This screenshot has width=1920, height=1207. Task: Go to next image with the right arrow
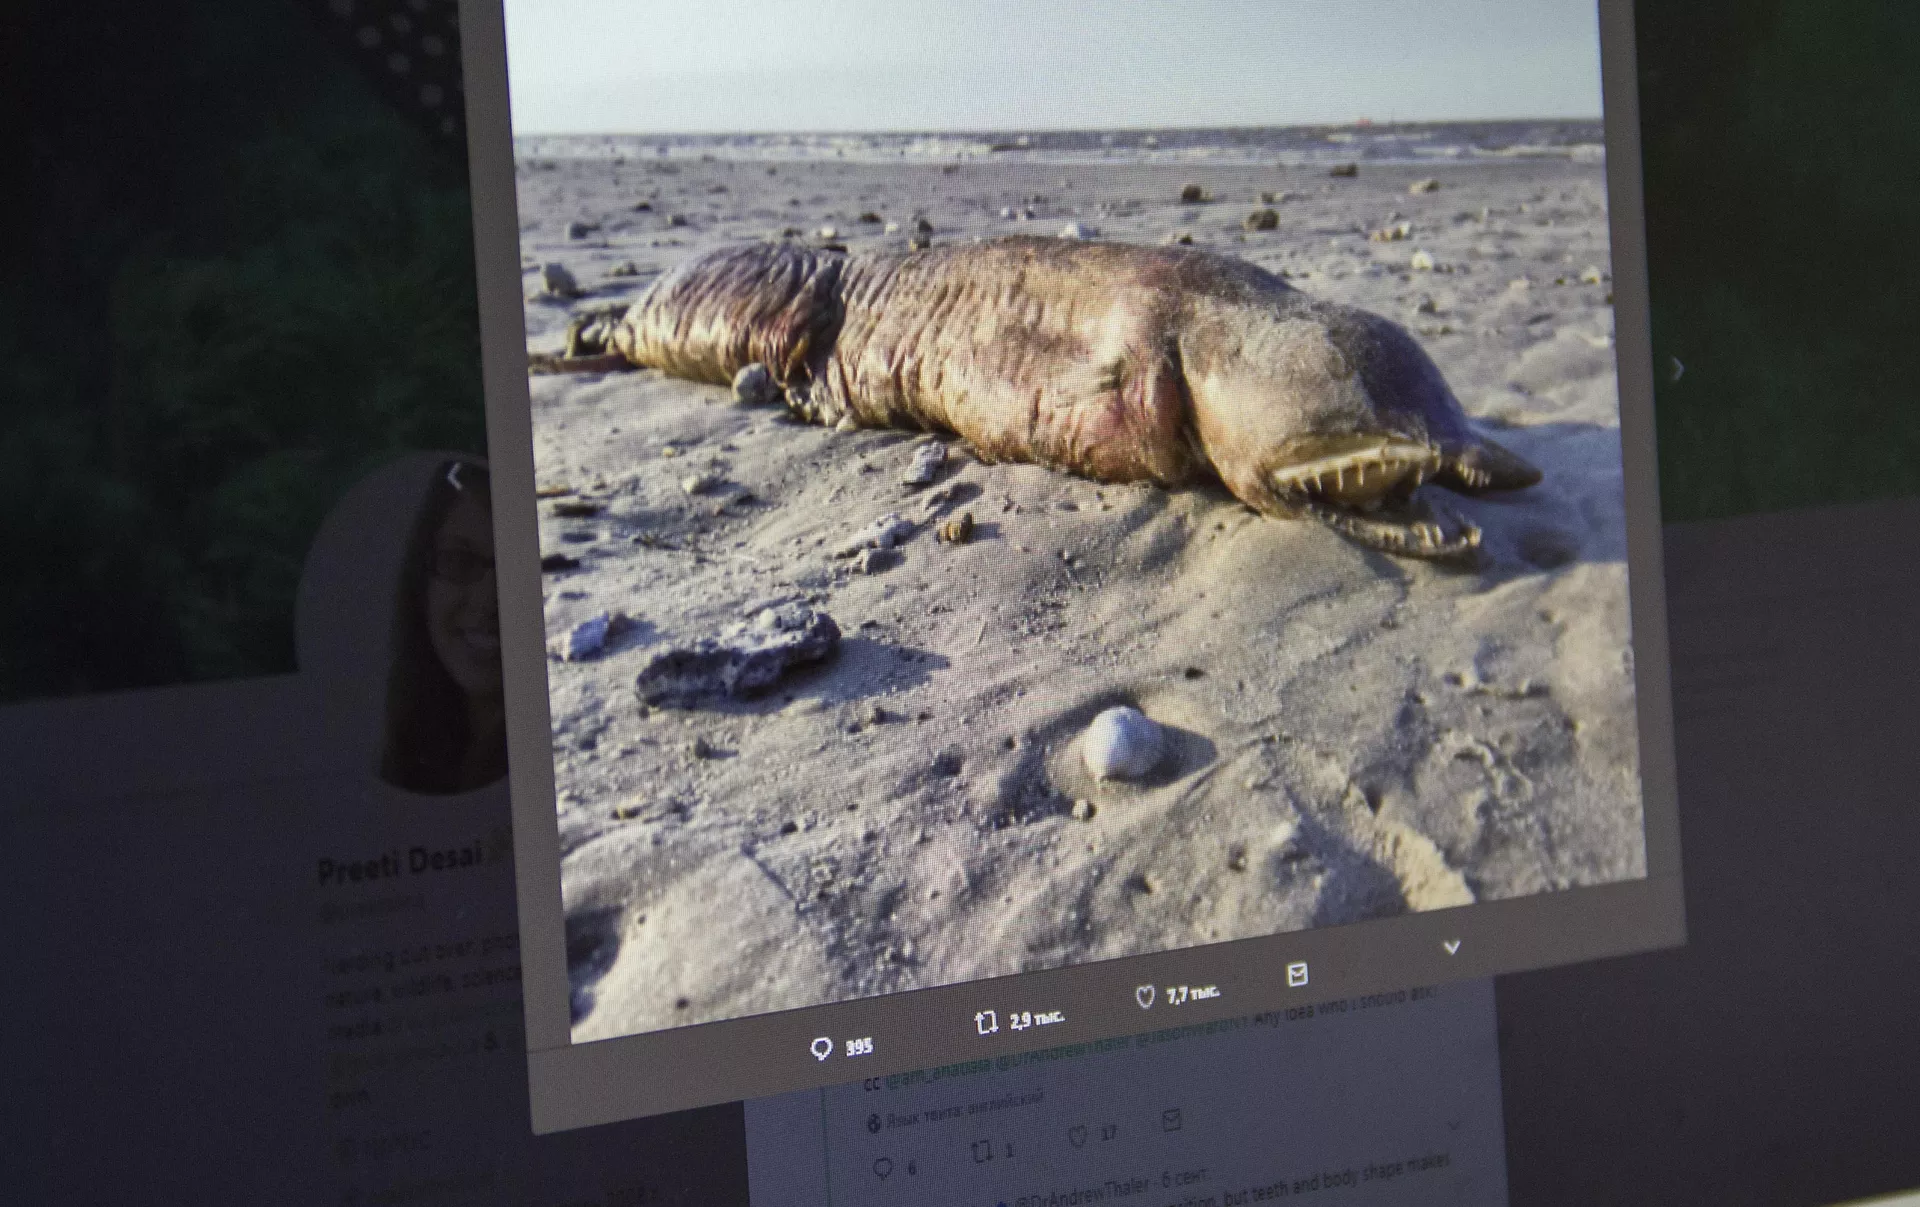coord(1677,370)
